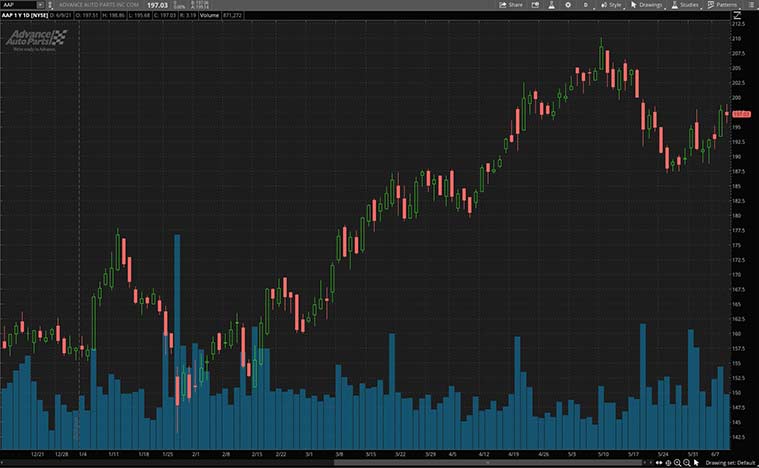This screenshot has height=468, width=759.
Task: Click the zoom in magnifier icon
Action: [x=676, y=462]
